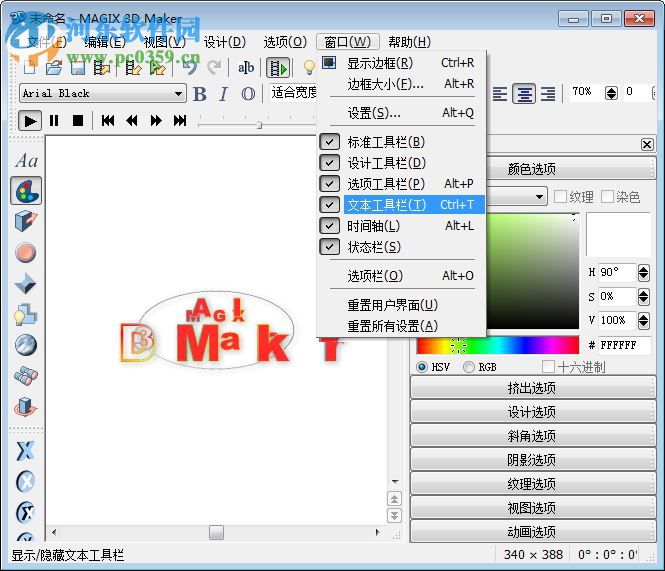665x571 pixels.
Task: Pause the animation
Action: pyautogui.click(x=54, y=121)
